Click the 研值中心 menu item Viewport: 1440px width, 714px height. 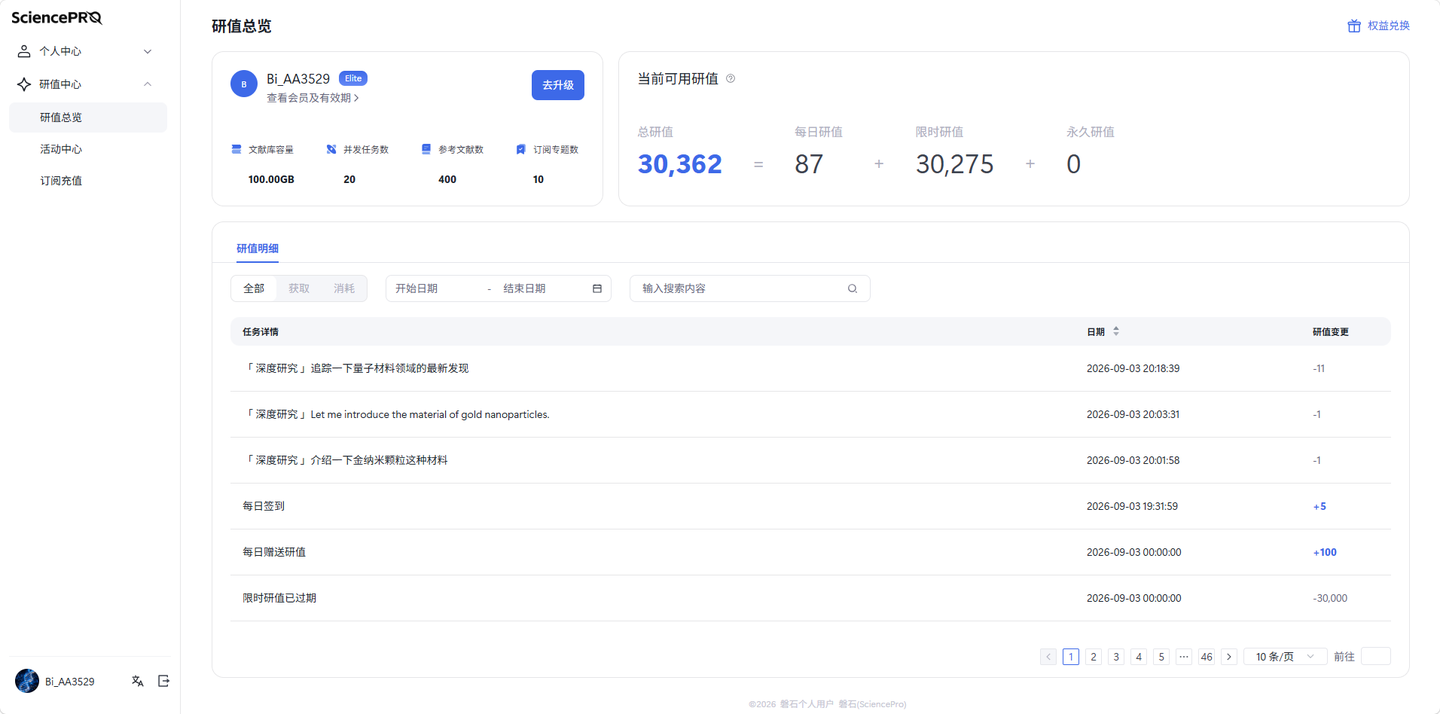pos(88,84)
